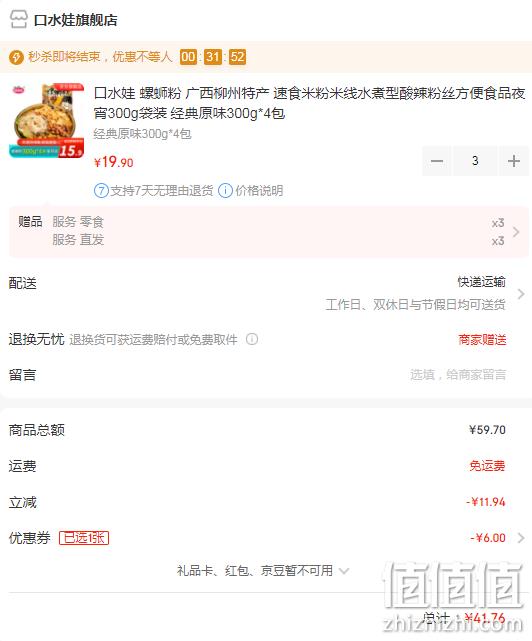Open the 价格说明 info icon

coord(225,191)
